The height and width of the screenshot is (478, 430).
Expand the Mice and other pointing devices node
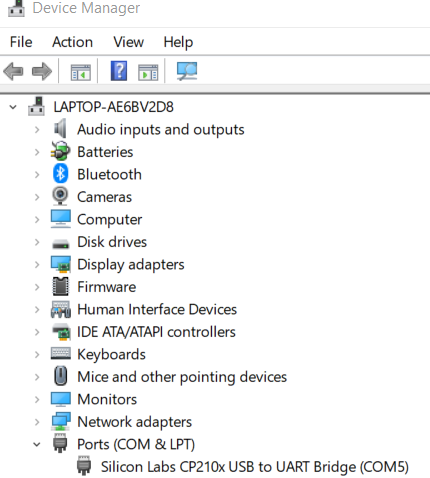pyautogui.click(x=37, y=377)
